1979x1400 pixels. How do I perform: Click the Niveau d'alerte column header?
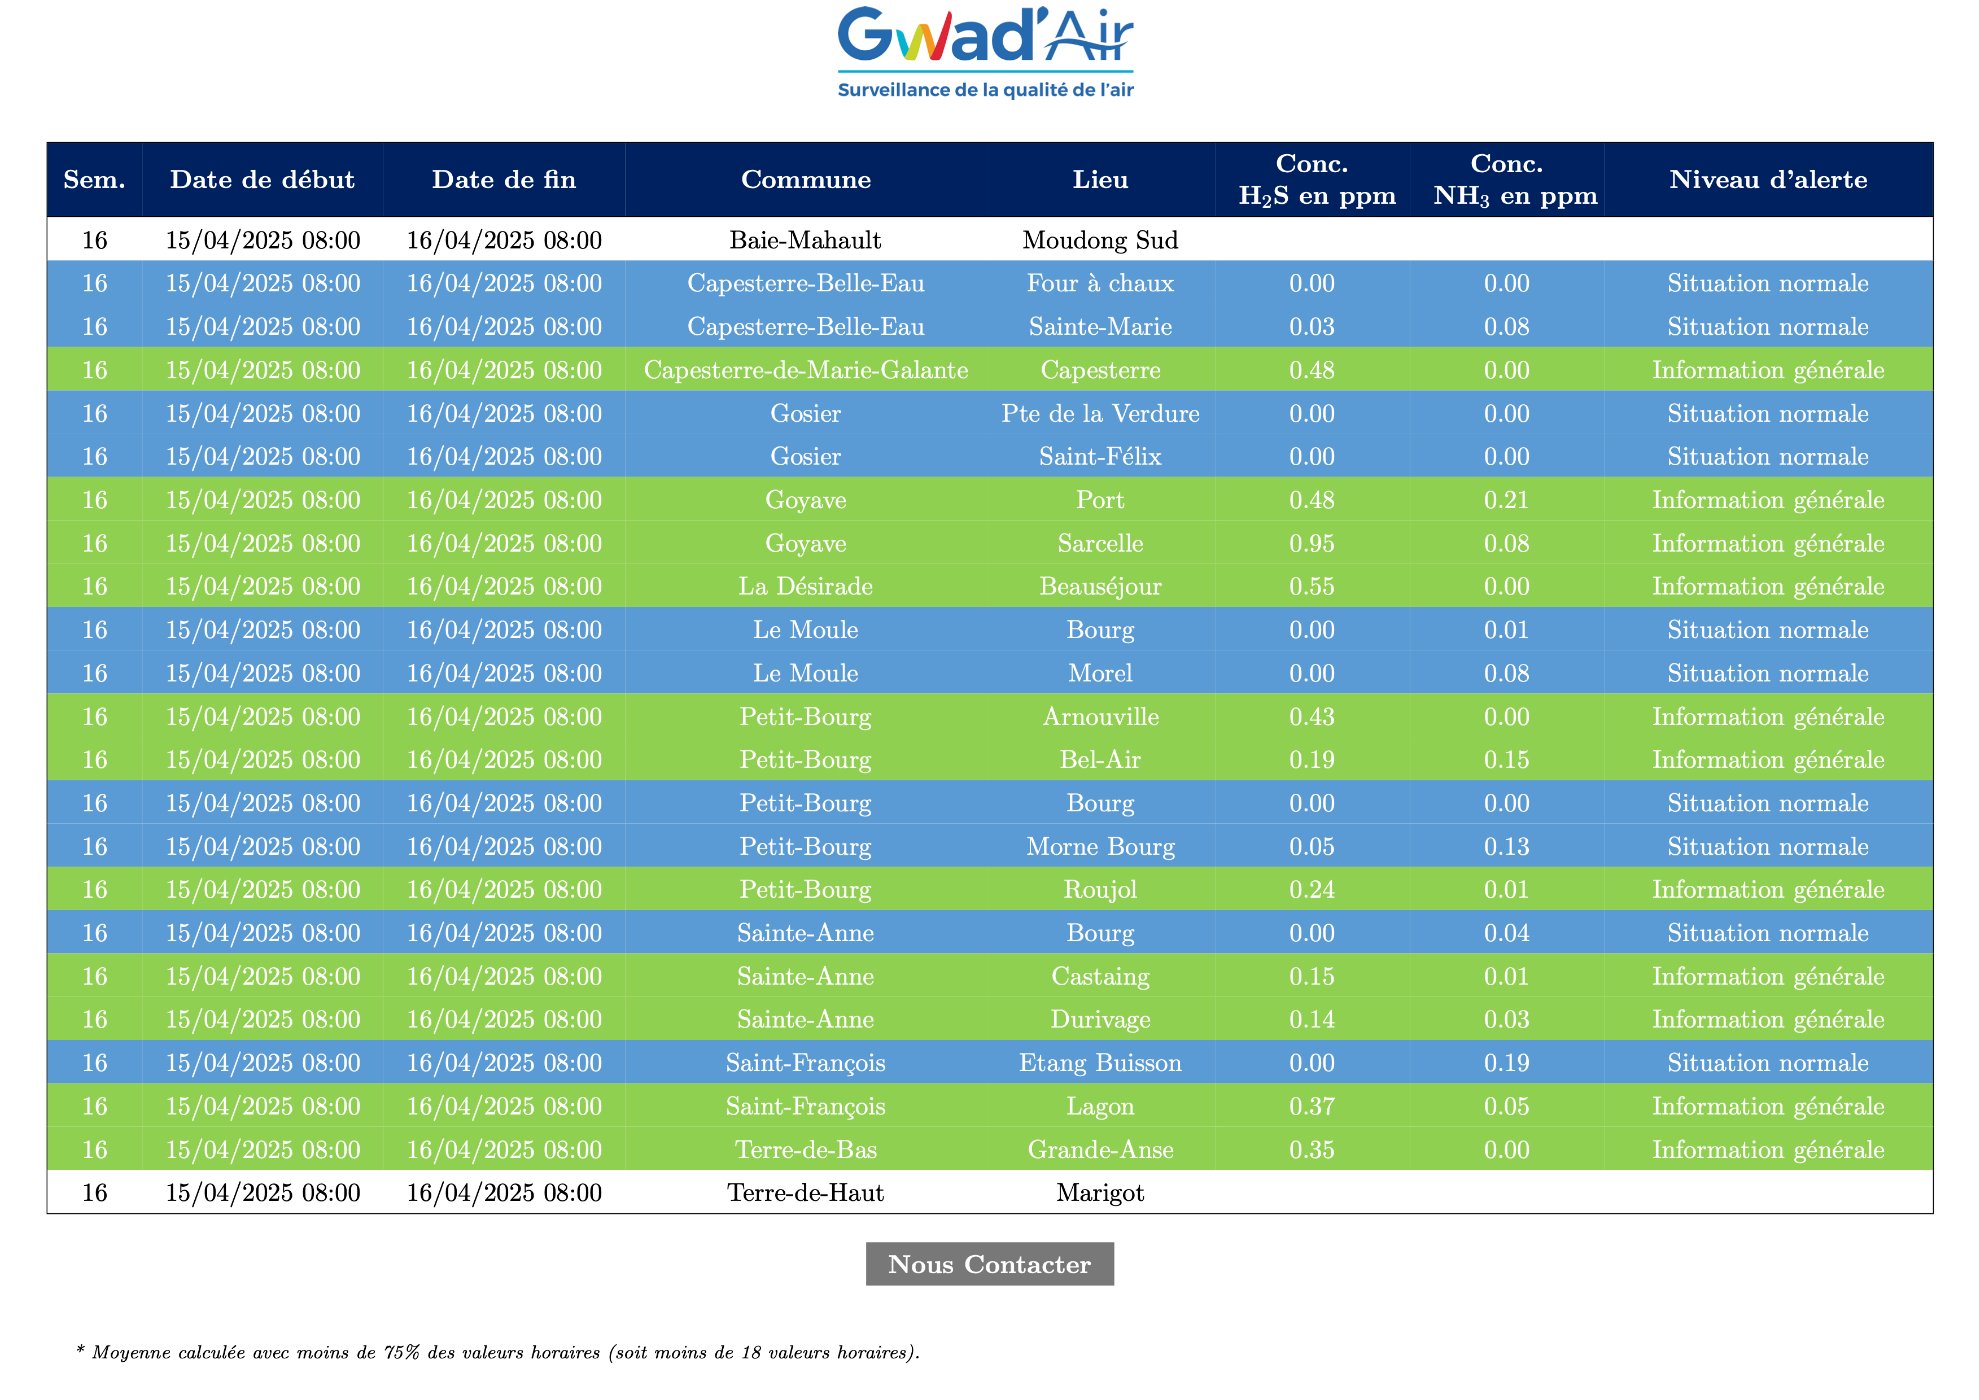(1768, 180)
